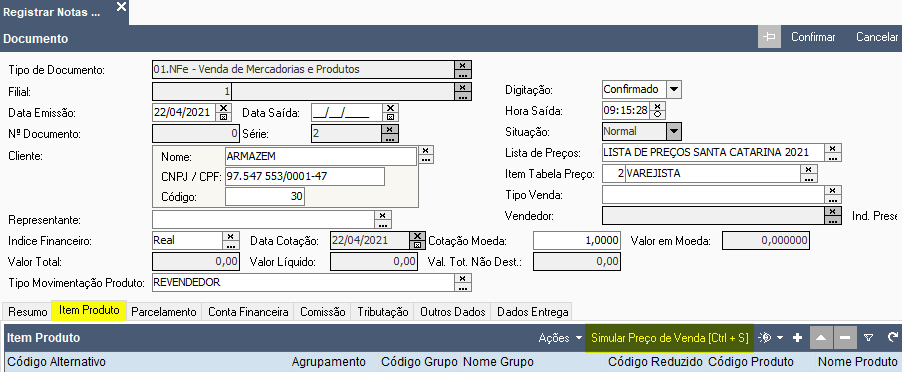Open the filter funnel in Item Produto
The width and height of the screenshot is (902, 372).
pos(869,338)
